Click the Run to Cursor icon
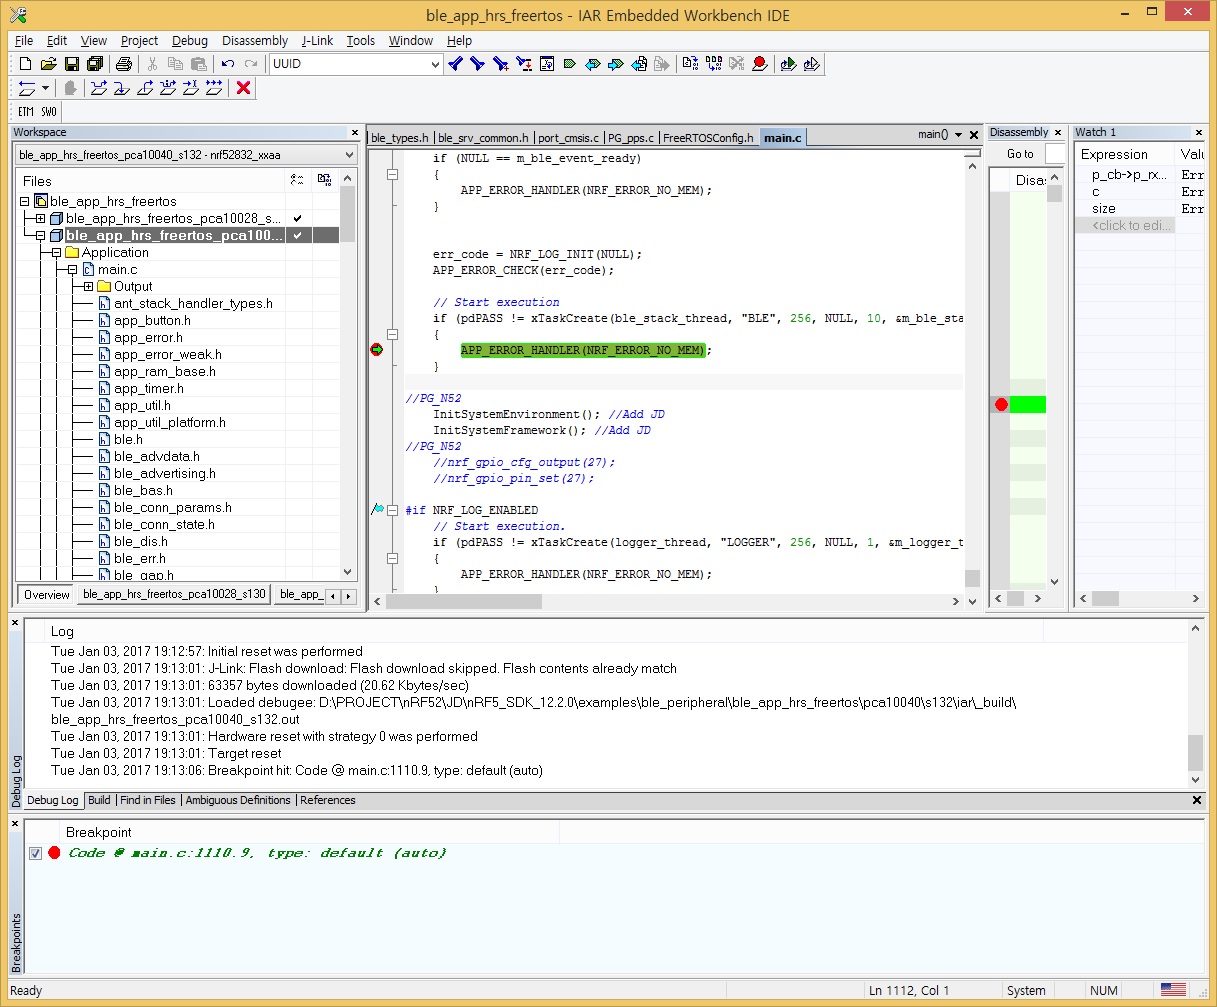Viewport: 1217px width, 1007px height. (x=190, y=88)
